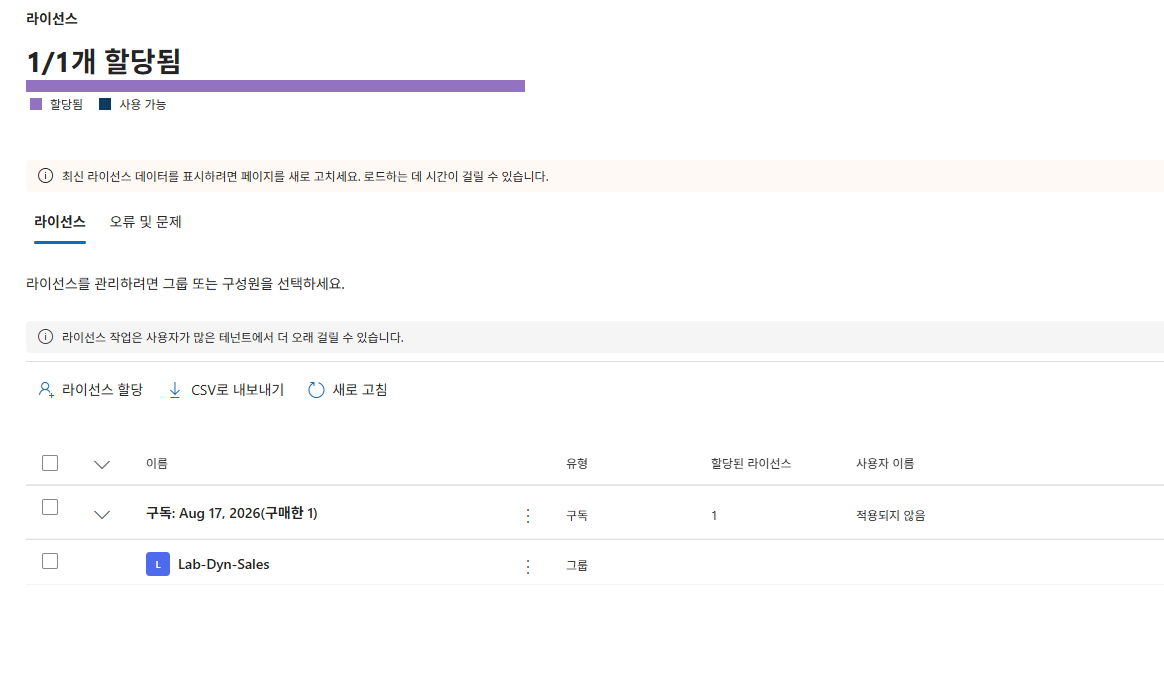The height and width of the screenshot is (685, 1164).
Task: Click the assign license person icon
Action: 45,390
